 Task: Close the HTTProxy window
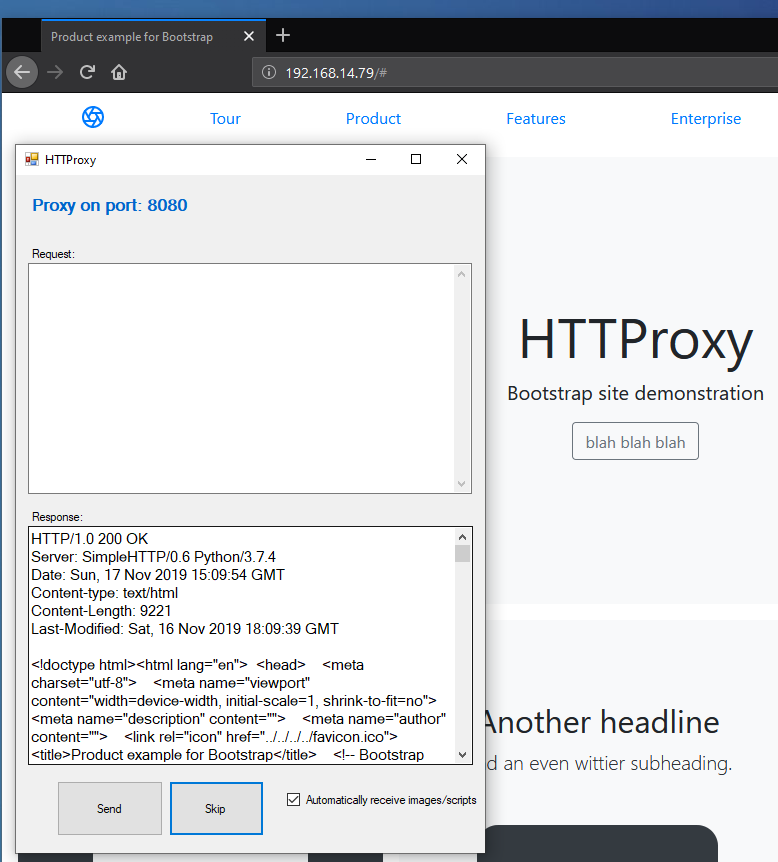tap(462, 159)
